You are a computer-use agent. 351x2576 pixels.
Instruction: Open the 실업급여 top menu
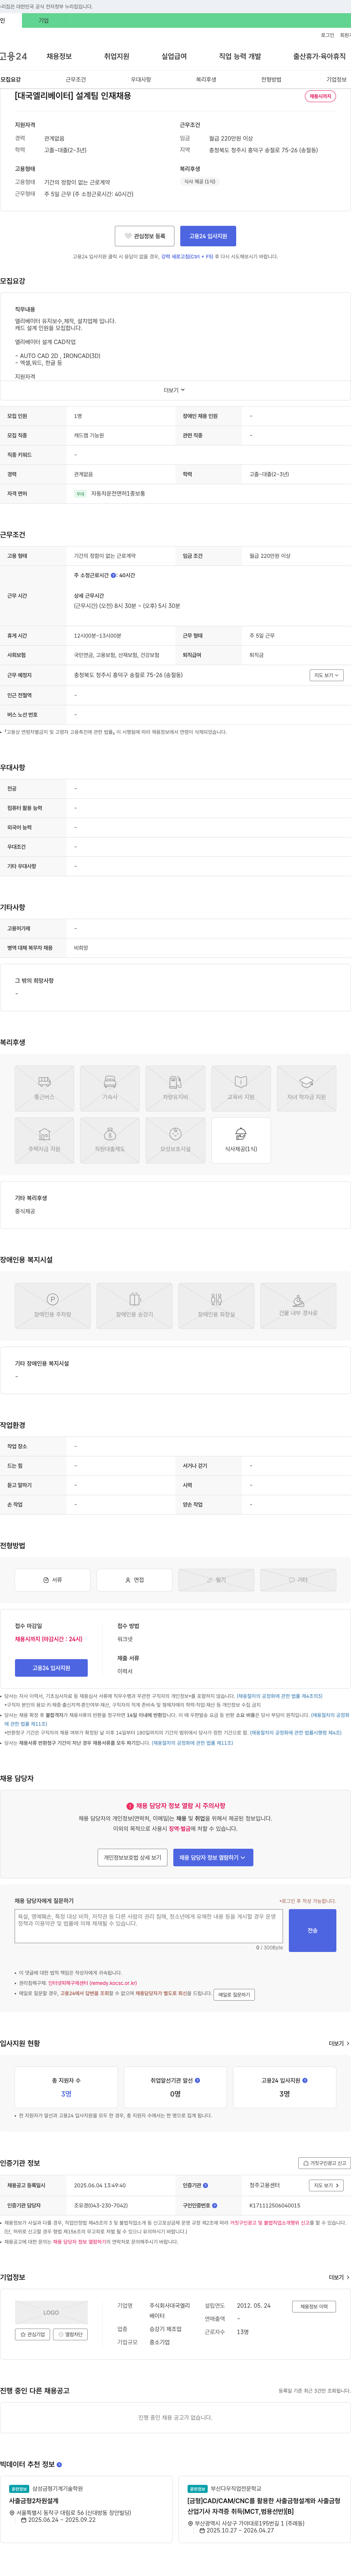pos(174,56)
